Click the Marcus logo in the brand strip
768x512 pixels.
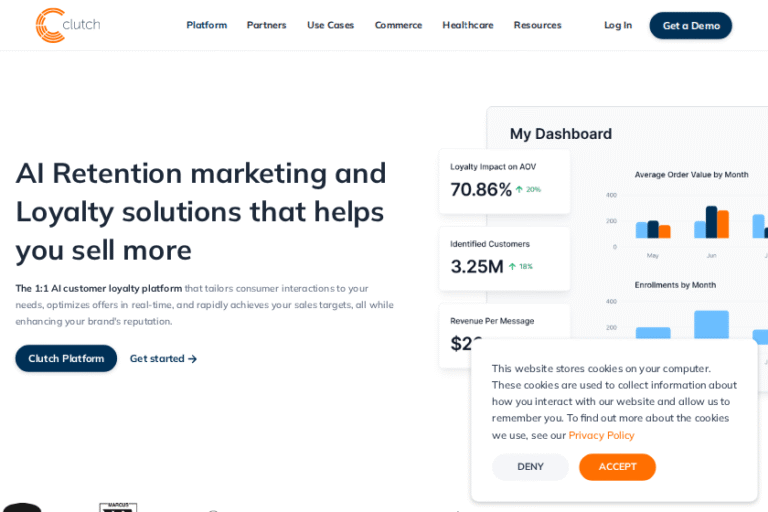(118, 507)
